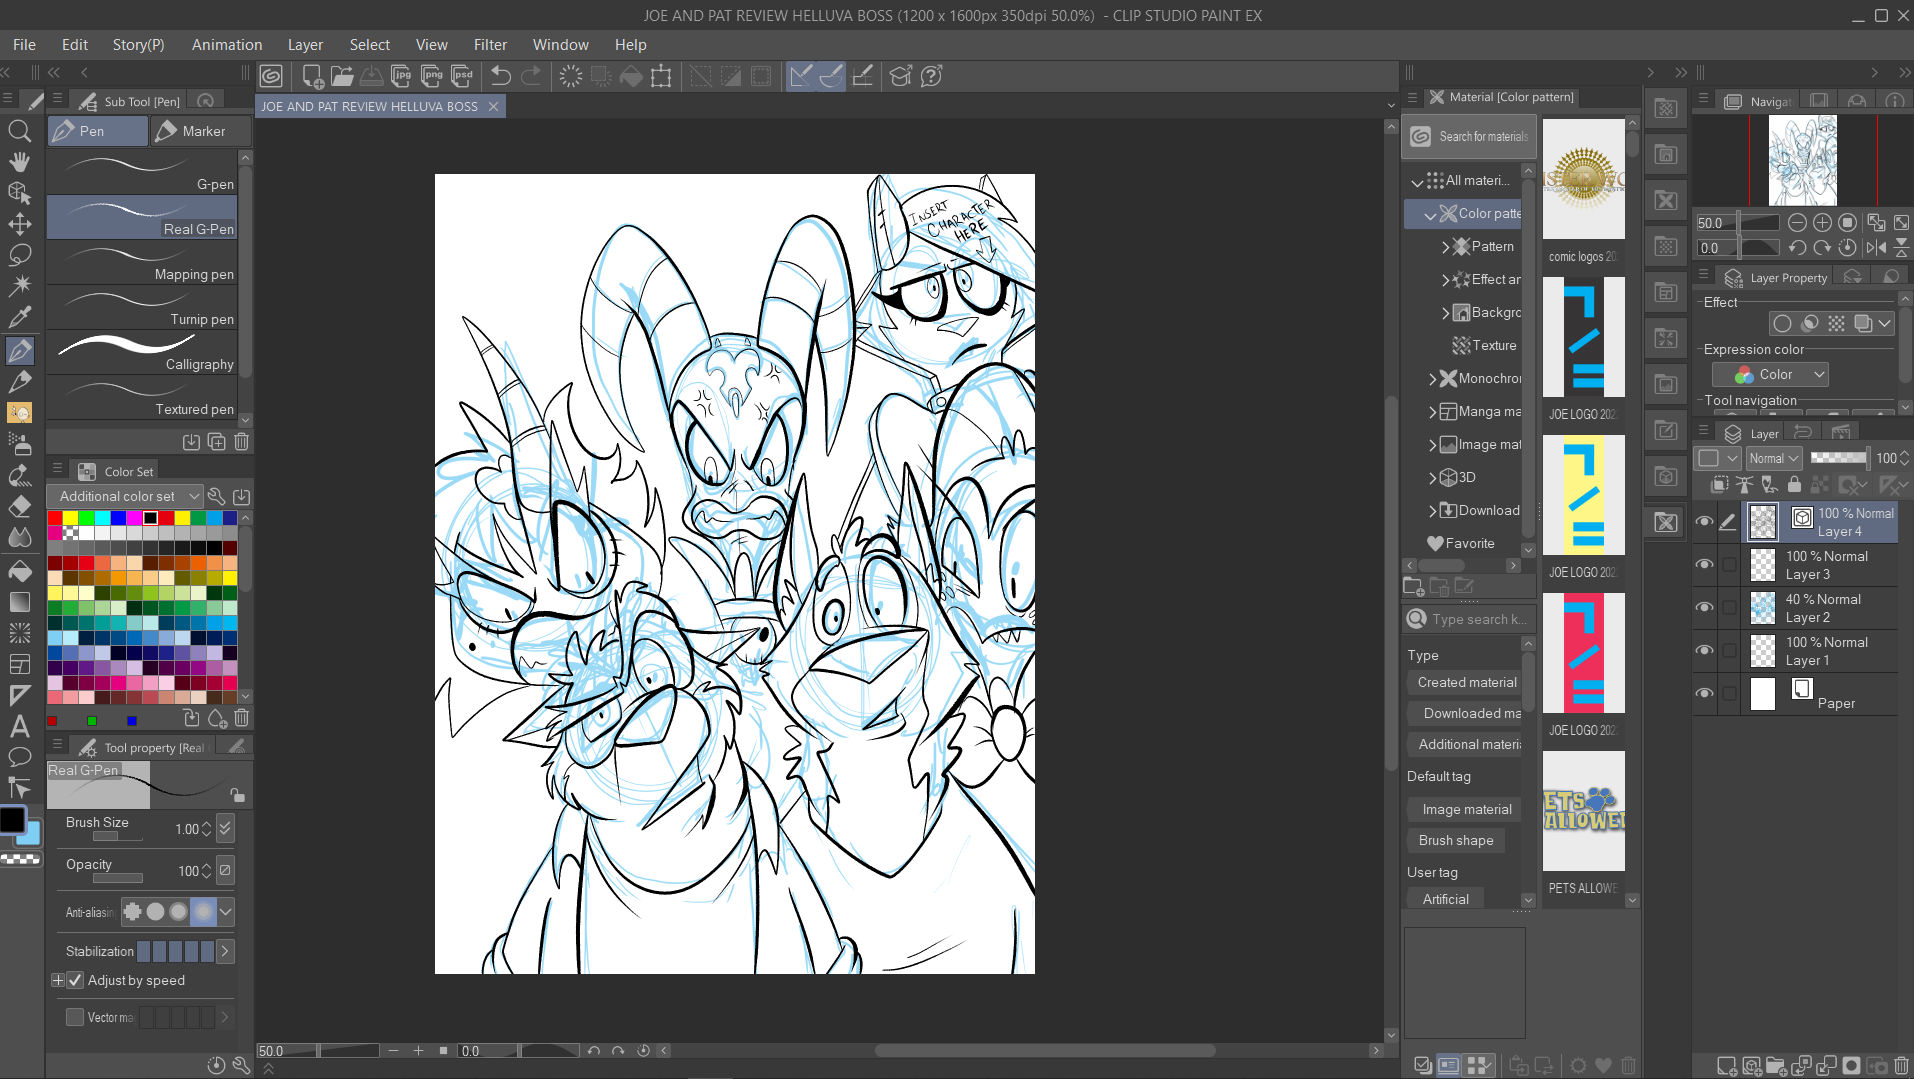The height and width of the screenshot is (1079, 1914).
Task: Select the Calligraphy pen preset
Action: (142, 351)
